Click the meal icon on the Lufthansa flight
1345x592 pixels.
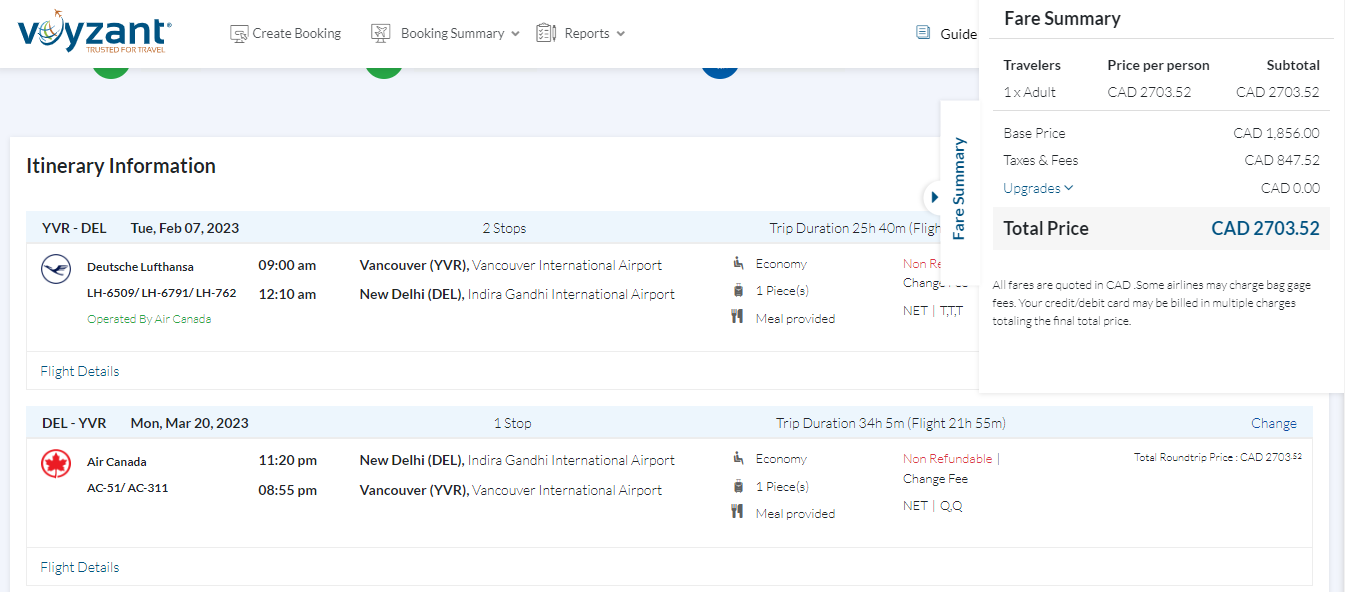pyautogui.click(x=738, y=317)
